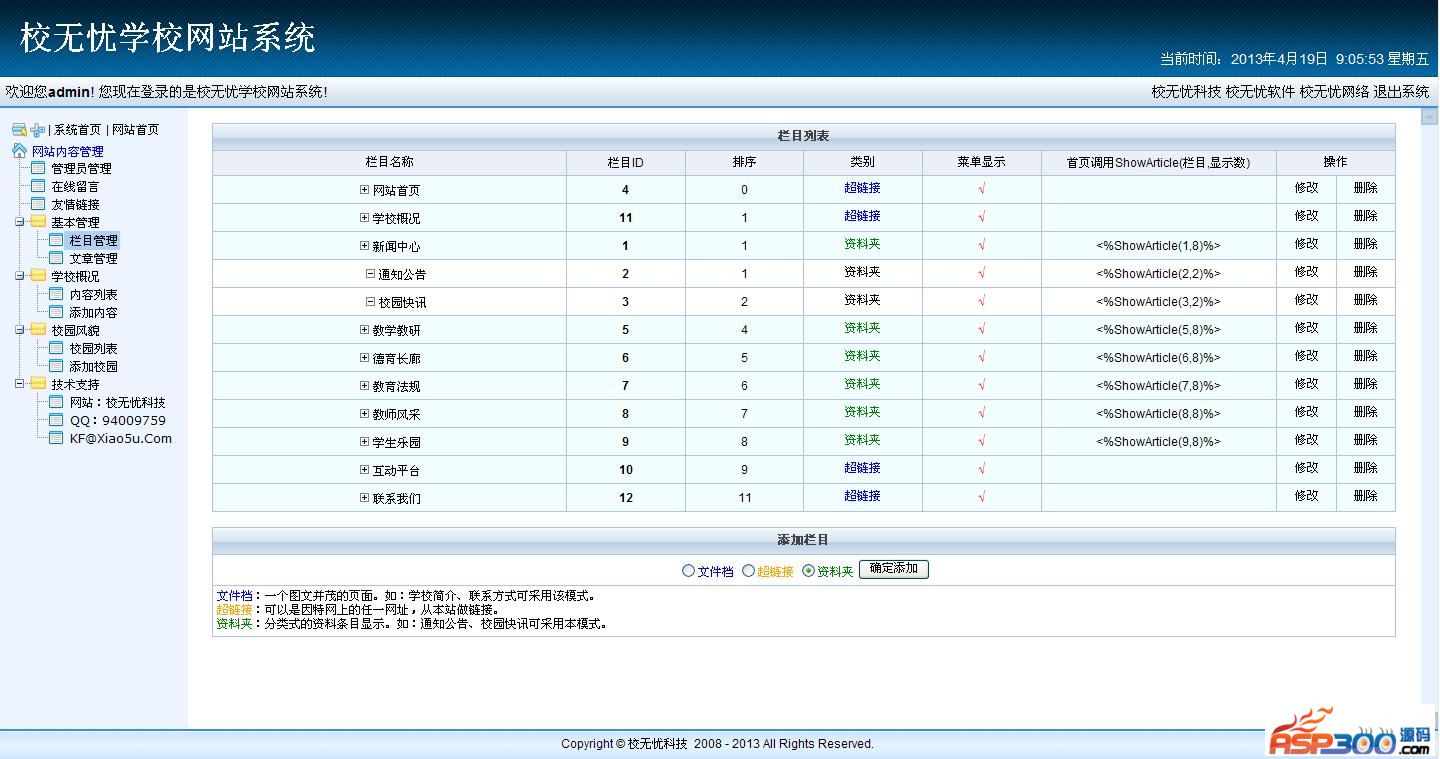1440x759 pixels.
Task: Click the home icon next to 网站内容管理
Action: (20, 151)
